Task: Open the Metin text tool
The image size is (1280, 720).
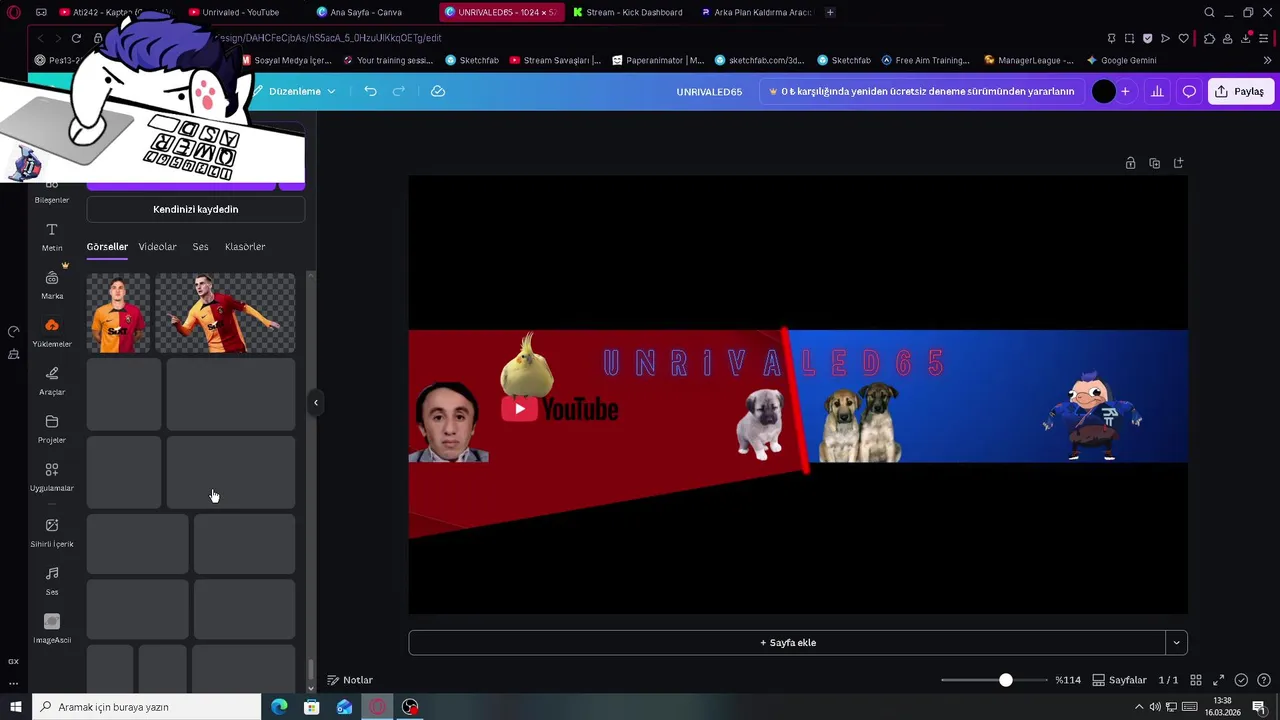Action: click(x=52, y=236)
